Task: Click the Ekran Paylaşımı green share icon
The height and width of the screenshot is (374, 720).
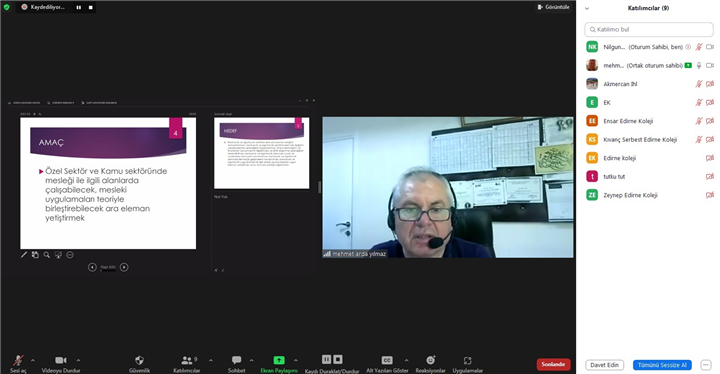Action: (x=279, y=360)
